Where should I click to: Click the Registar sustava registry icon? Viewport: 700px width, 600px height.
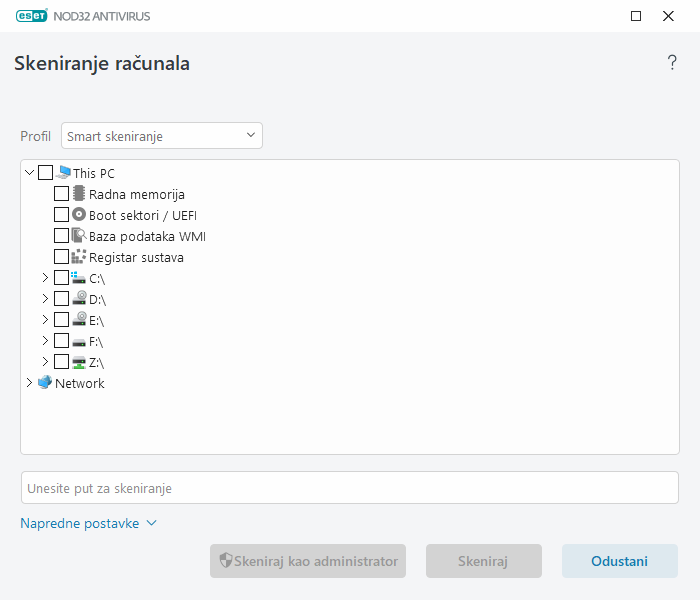pyautogui.click(x=80, y=257)
